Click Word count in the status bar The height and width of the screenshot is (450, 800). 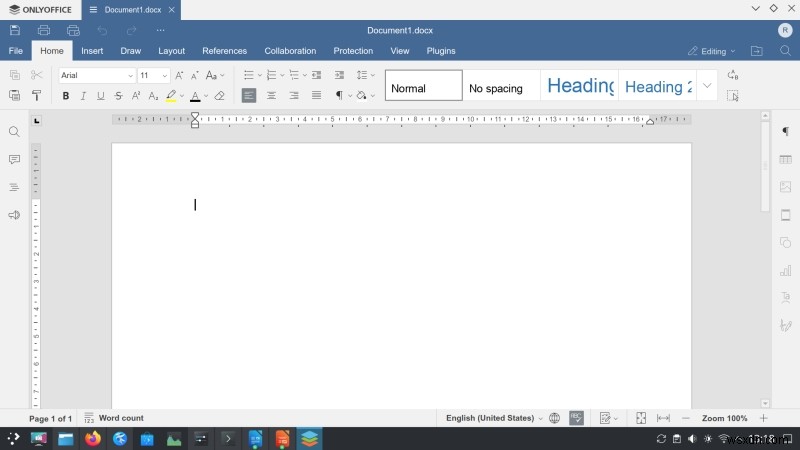[114, 418]
